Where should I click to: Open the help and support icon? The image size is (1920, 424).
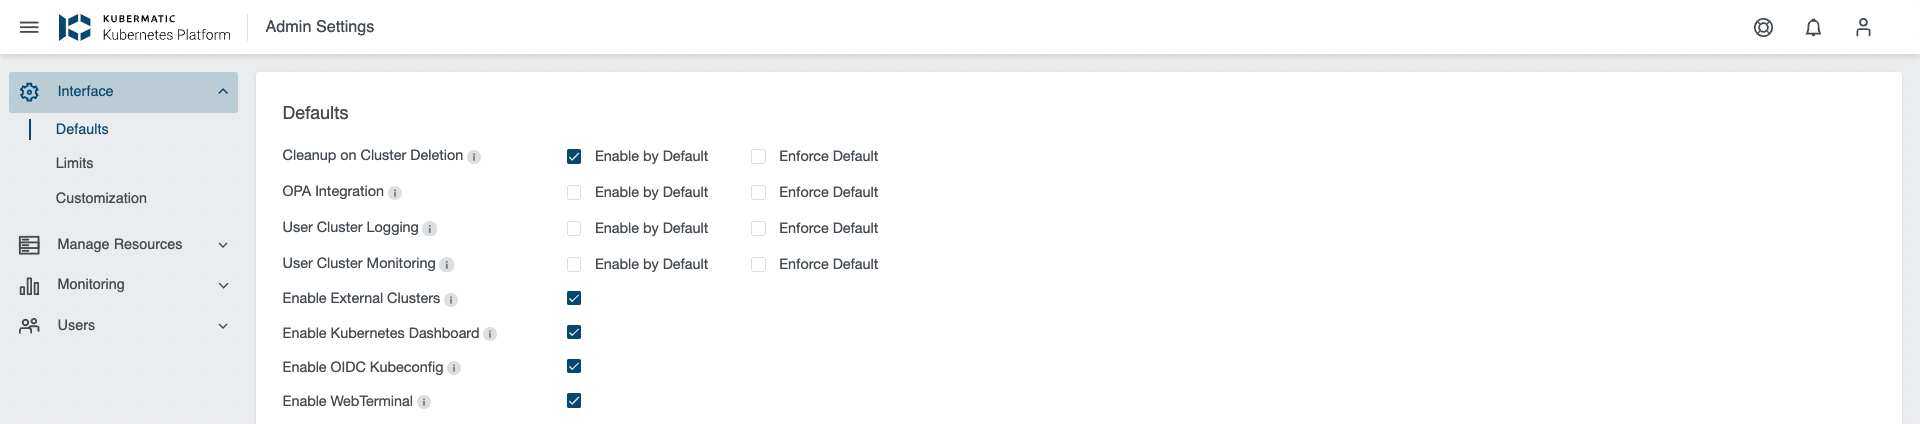(x=1763, y=27)
